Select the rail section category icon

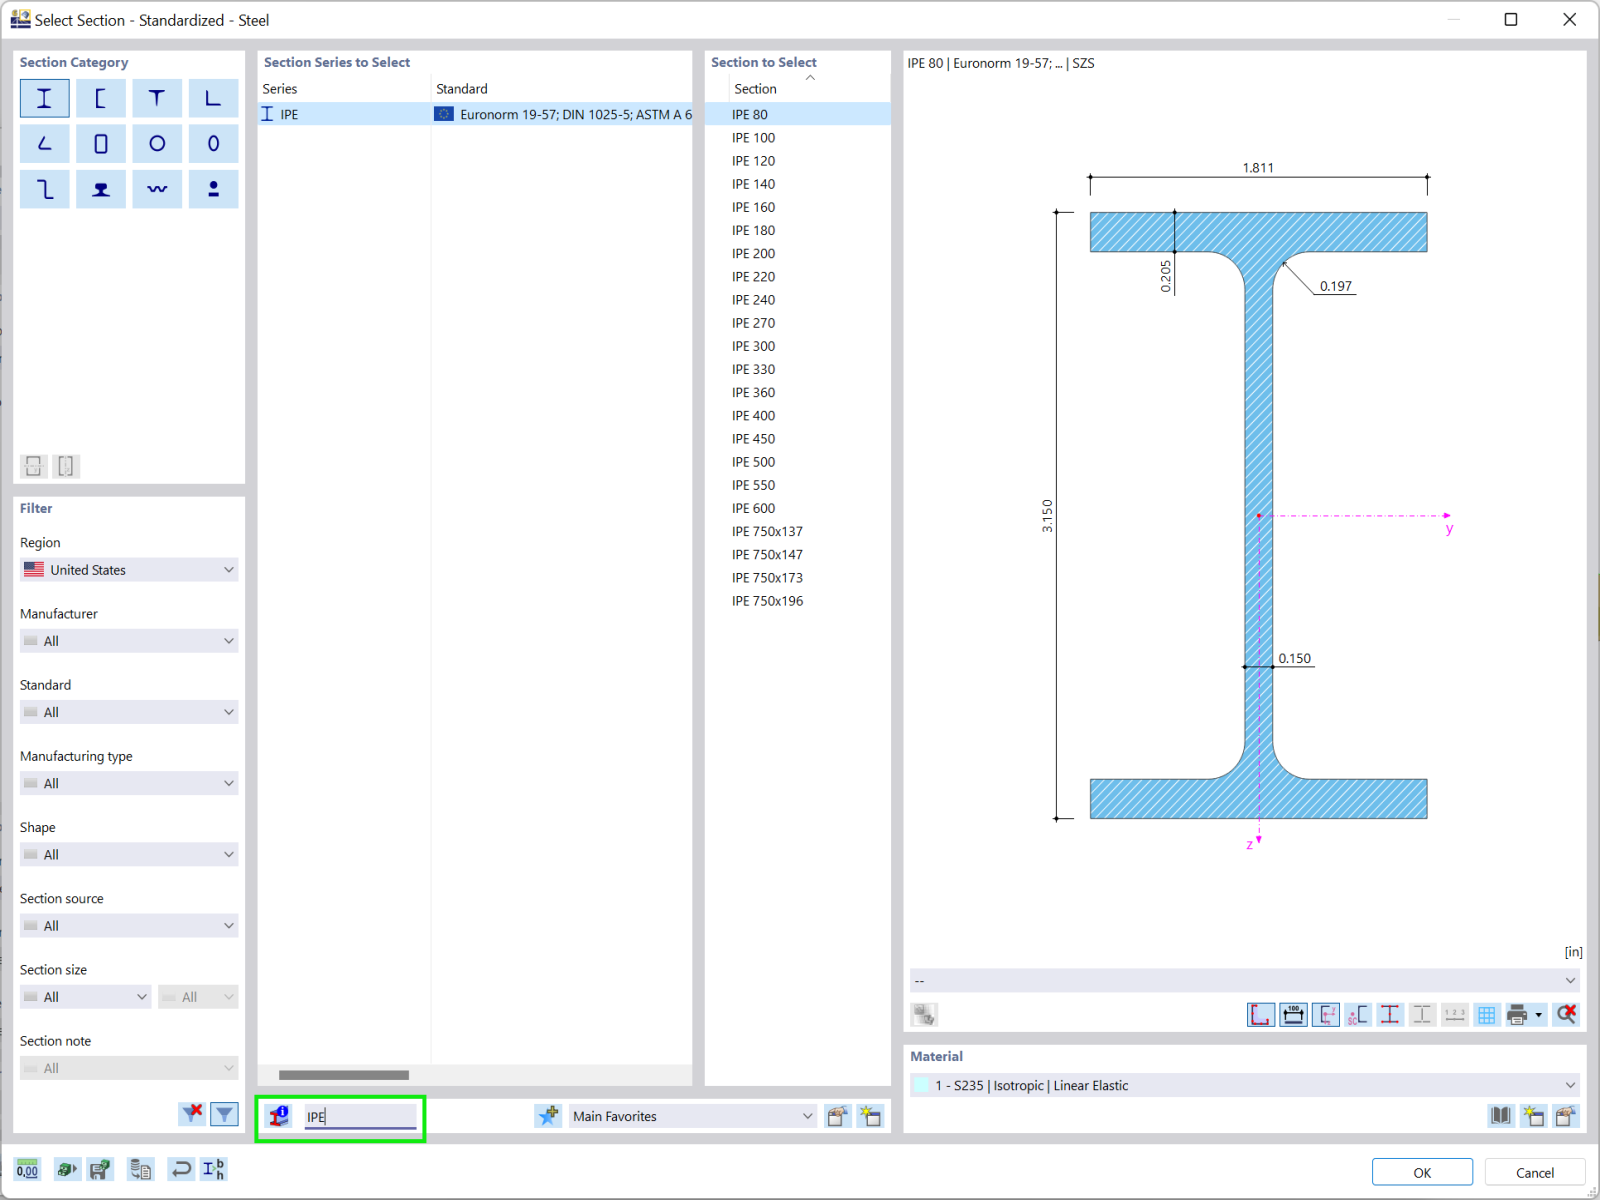[x=101, y=189]
